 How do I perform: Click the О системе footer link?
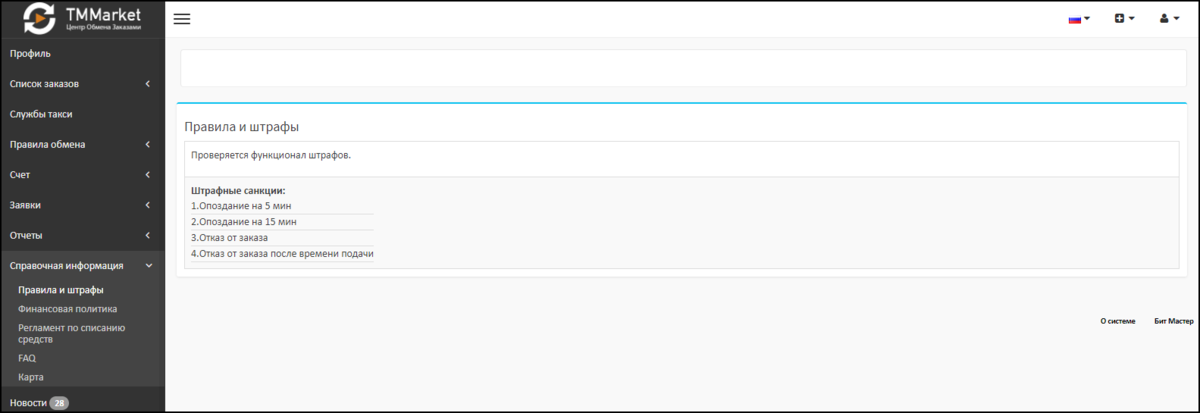[x=1118, y=321]
